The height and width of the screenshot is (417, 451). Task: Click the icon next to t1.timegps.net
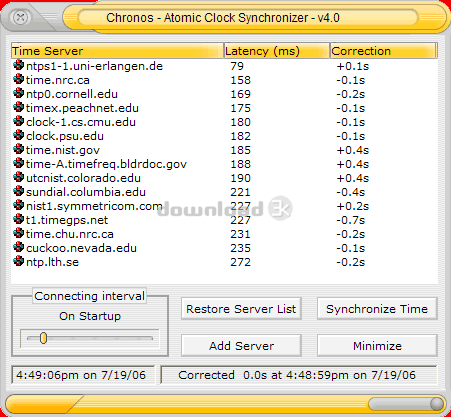coord(19,219)
